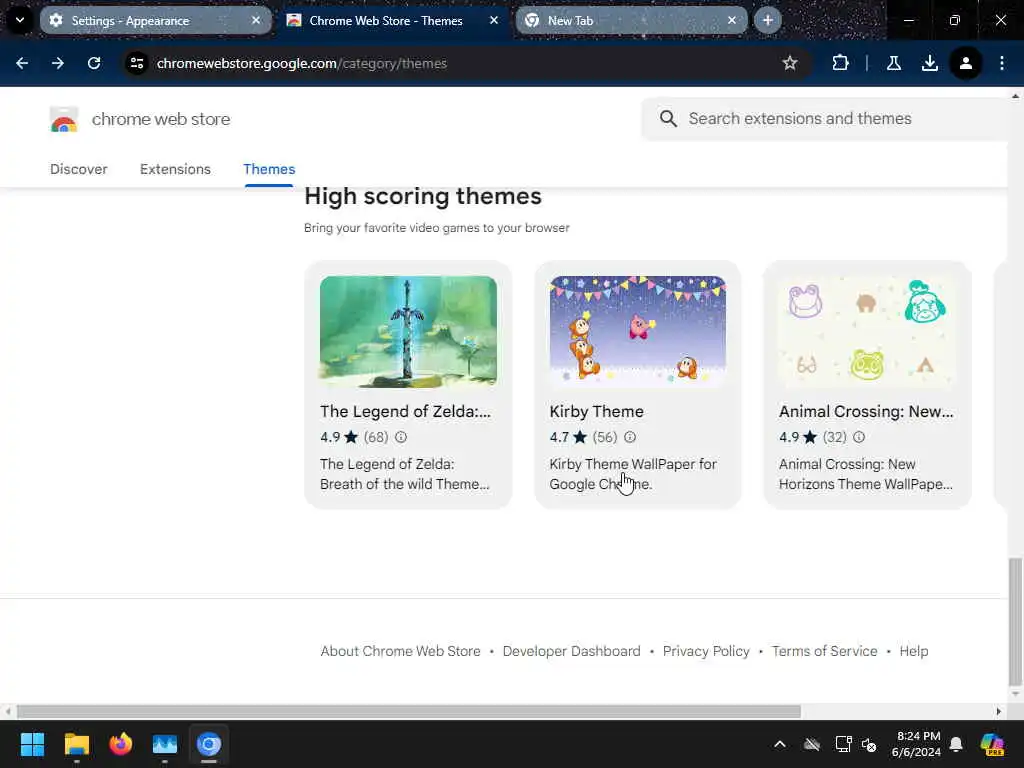The width and height of the screenshot is (1024, 768).
Task: Close the Chrome Web Store - Themes tab
Action: (494, 20)
